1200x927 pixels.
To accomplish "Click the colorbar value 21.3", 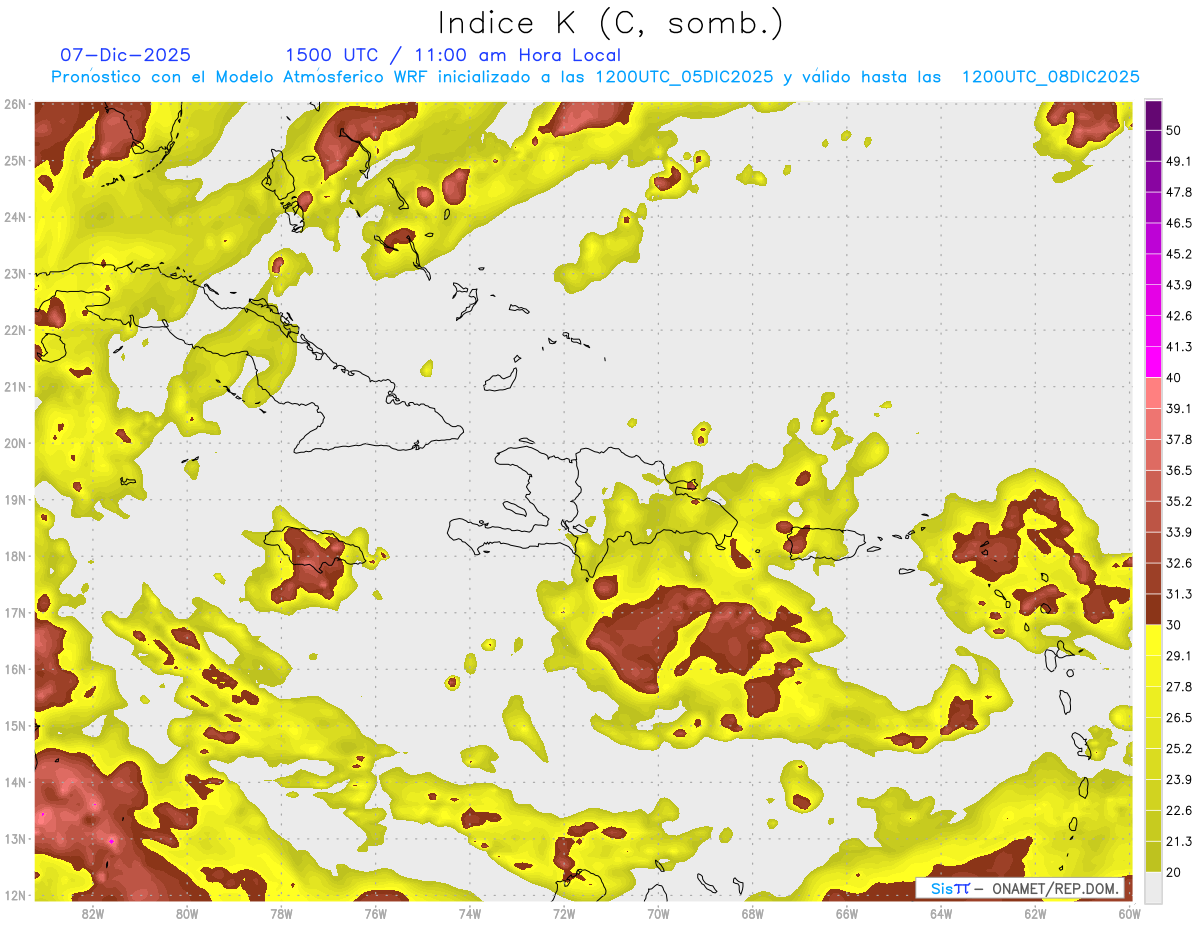I will tap(1179, 841).
